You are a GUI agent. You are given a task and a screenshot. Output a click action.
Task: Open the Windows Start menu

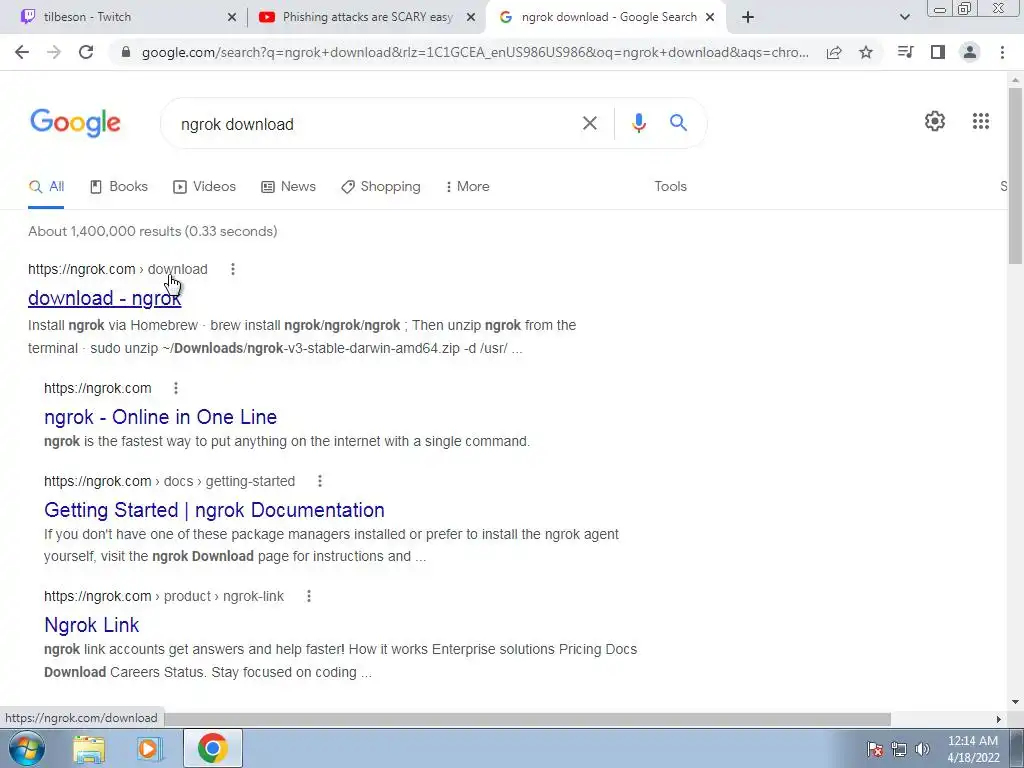[x=26, y=748]
